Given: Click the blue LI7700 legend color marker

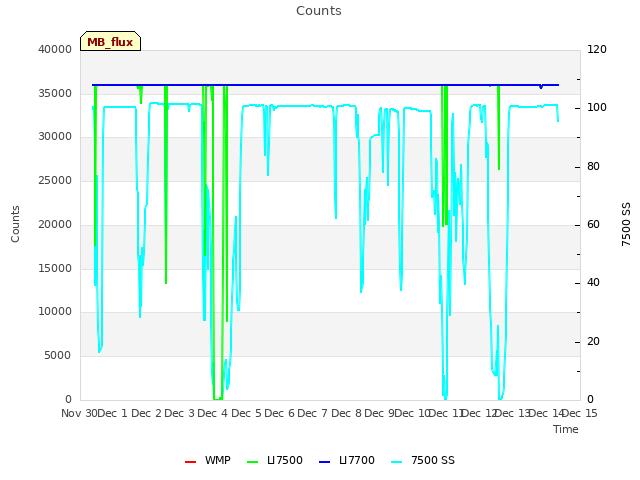Looking at the screenshot, I should pos(324,462).
